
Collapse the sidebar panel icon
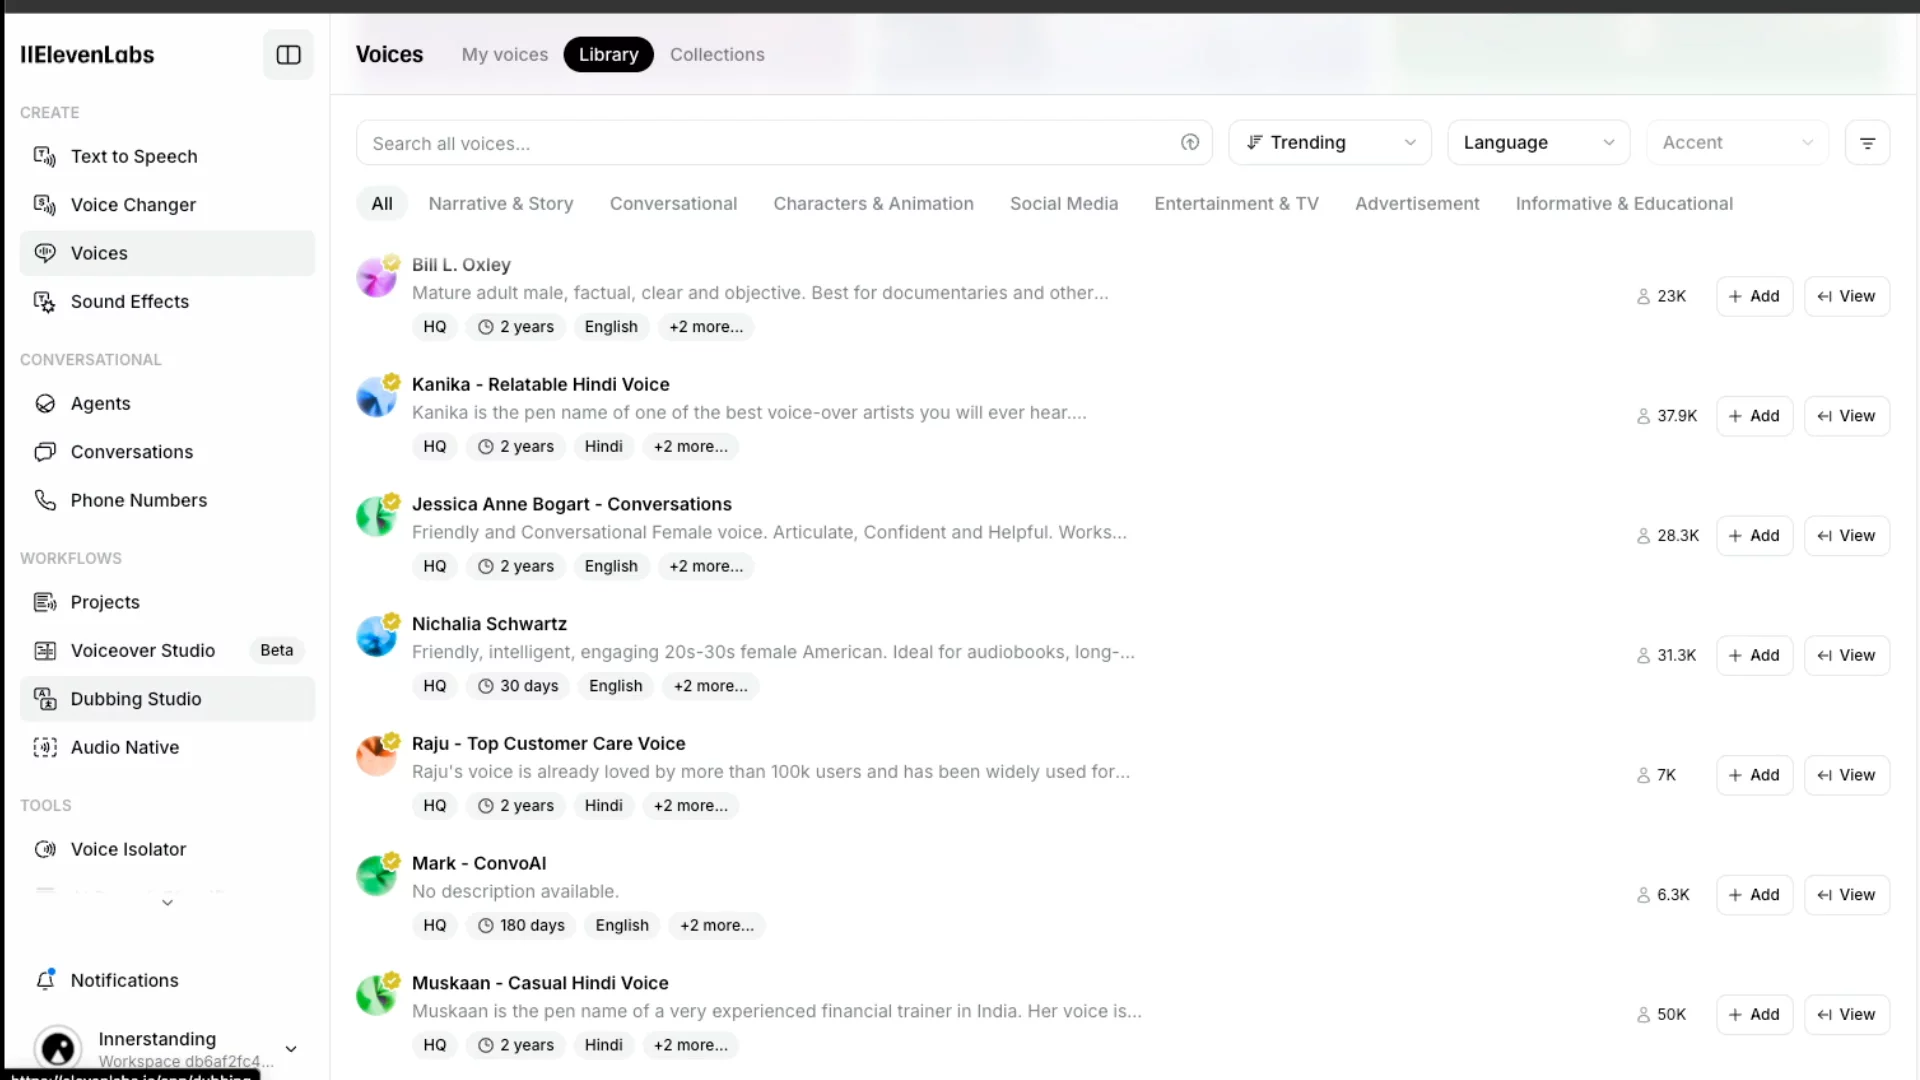tap(288, 55)
